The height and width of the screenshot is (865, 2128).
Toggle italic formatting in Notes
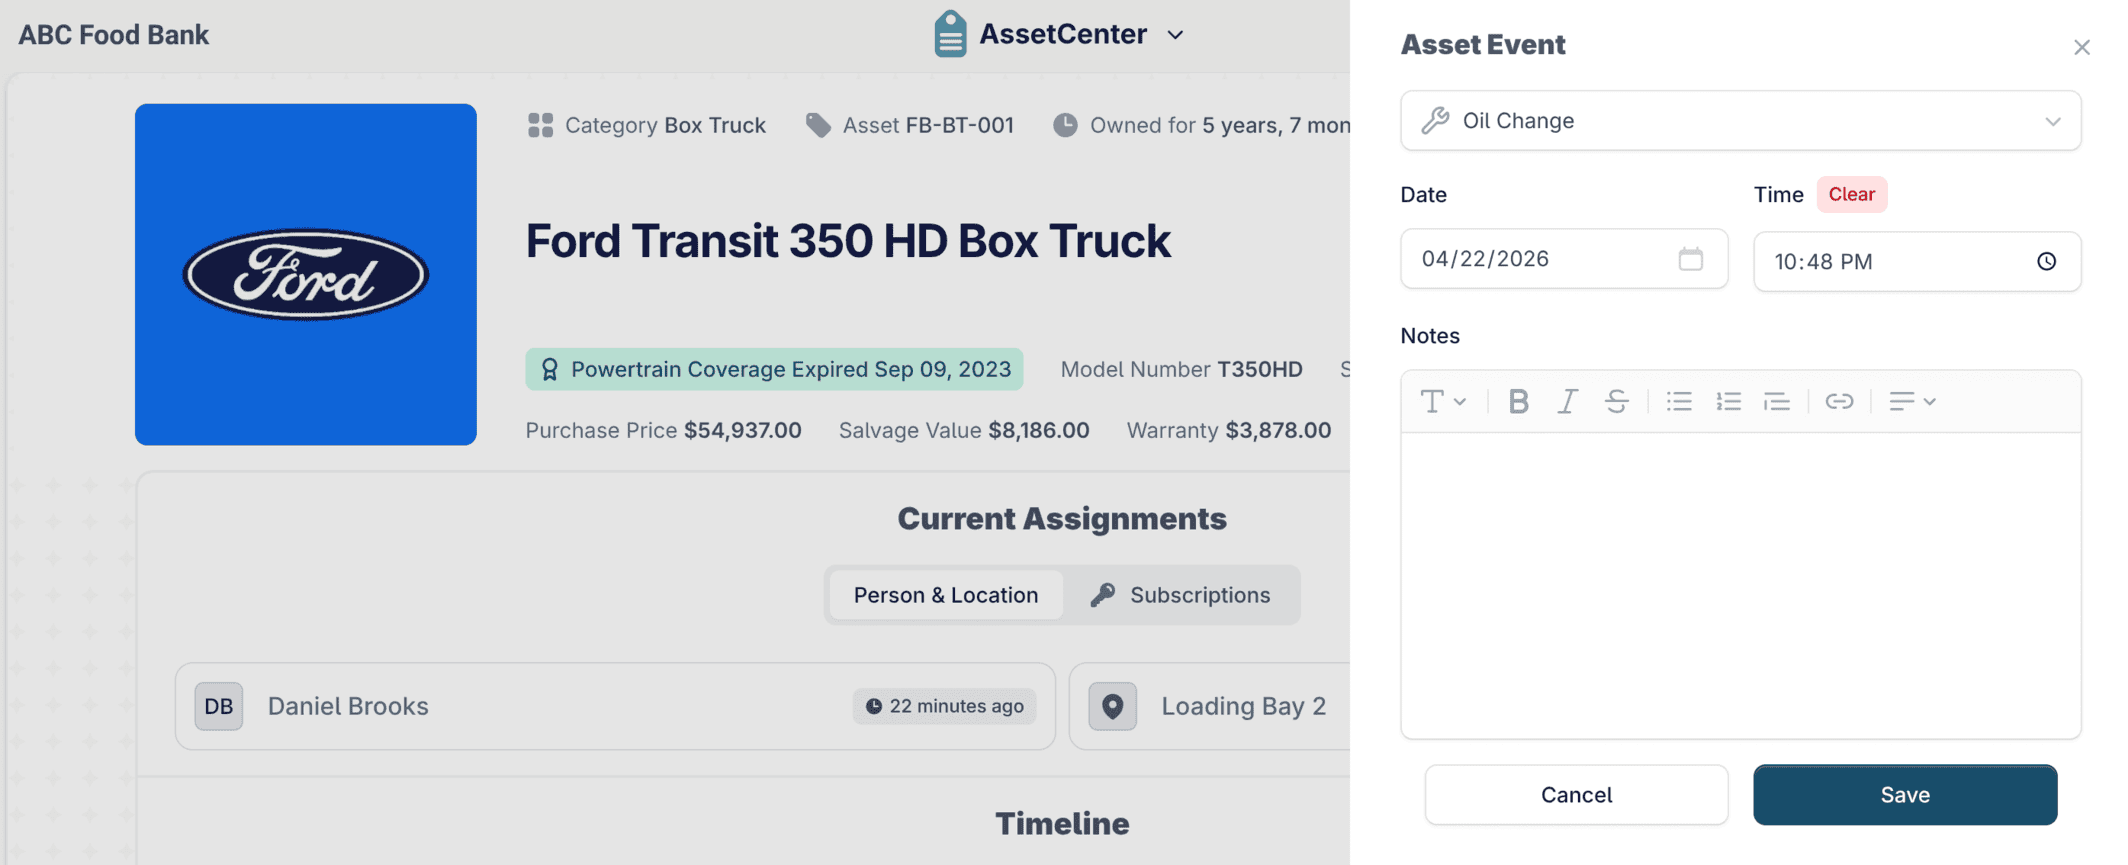pyautogui.click(x=1567, y=401)
